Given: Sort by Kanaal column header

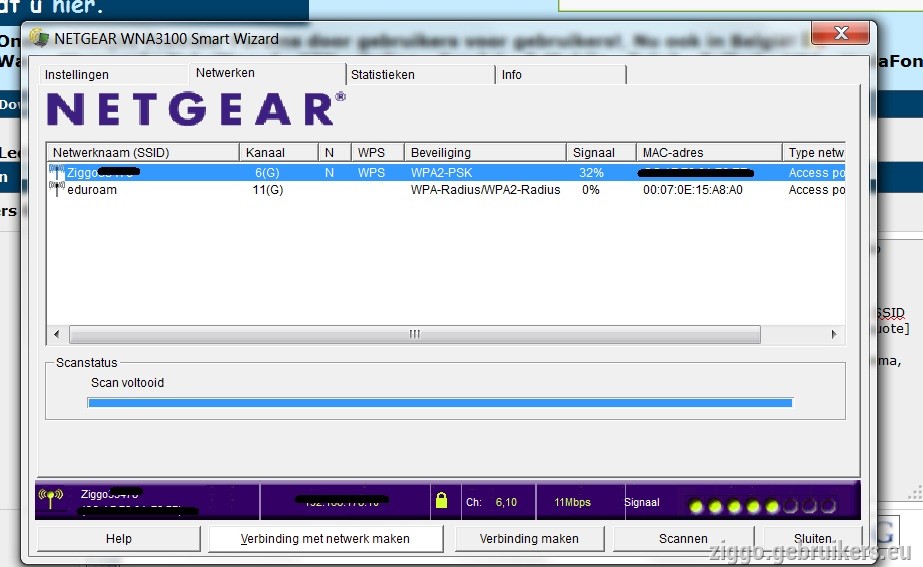Looking at the screenshot, I should pyautogui.click(x=279, y=152).
